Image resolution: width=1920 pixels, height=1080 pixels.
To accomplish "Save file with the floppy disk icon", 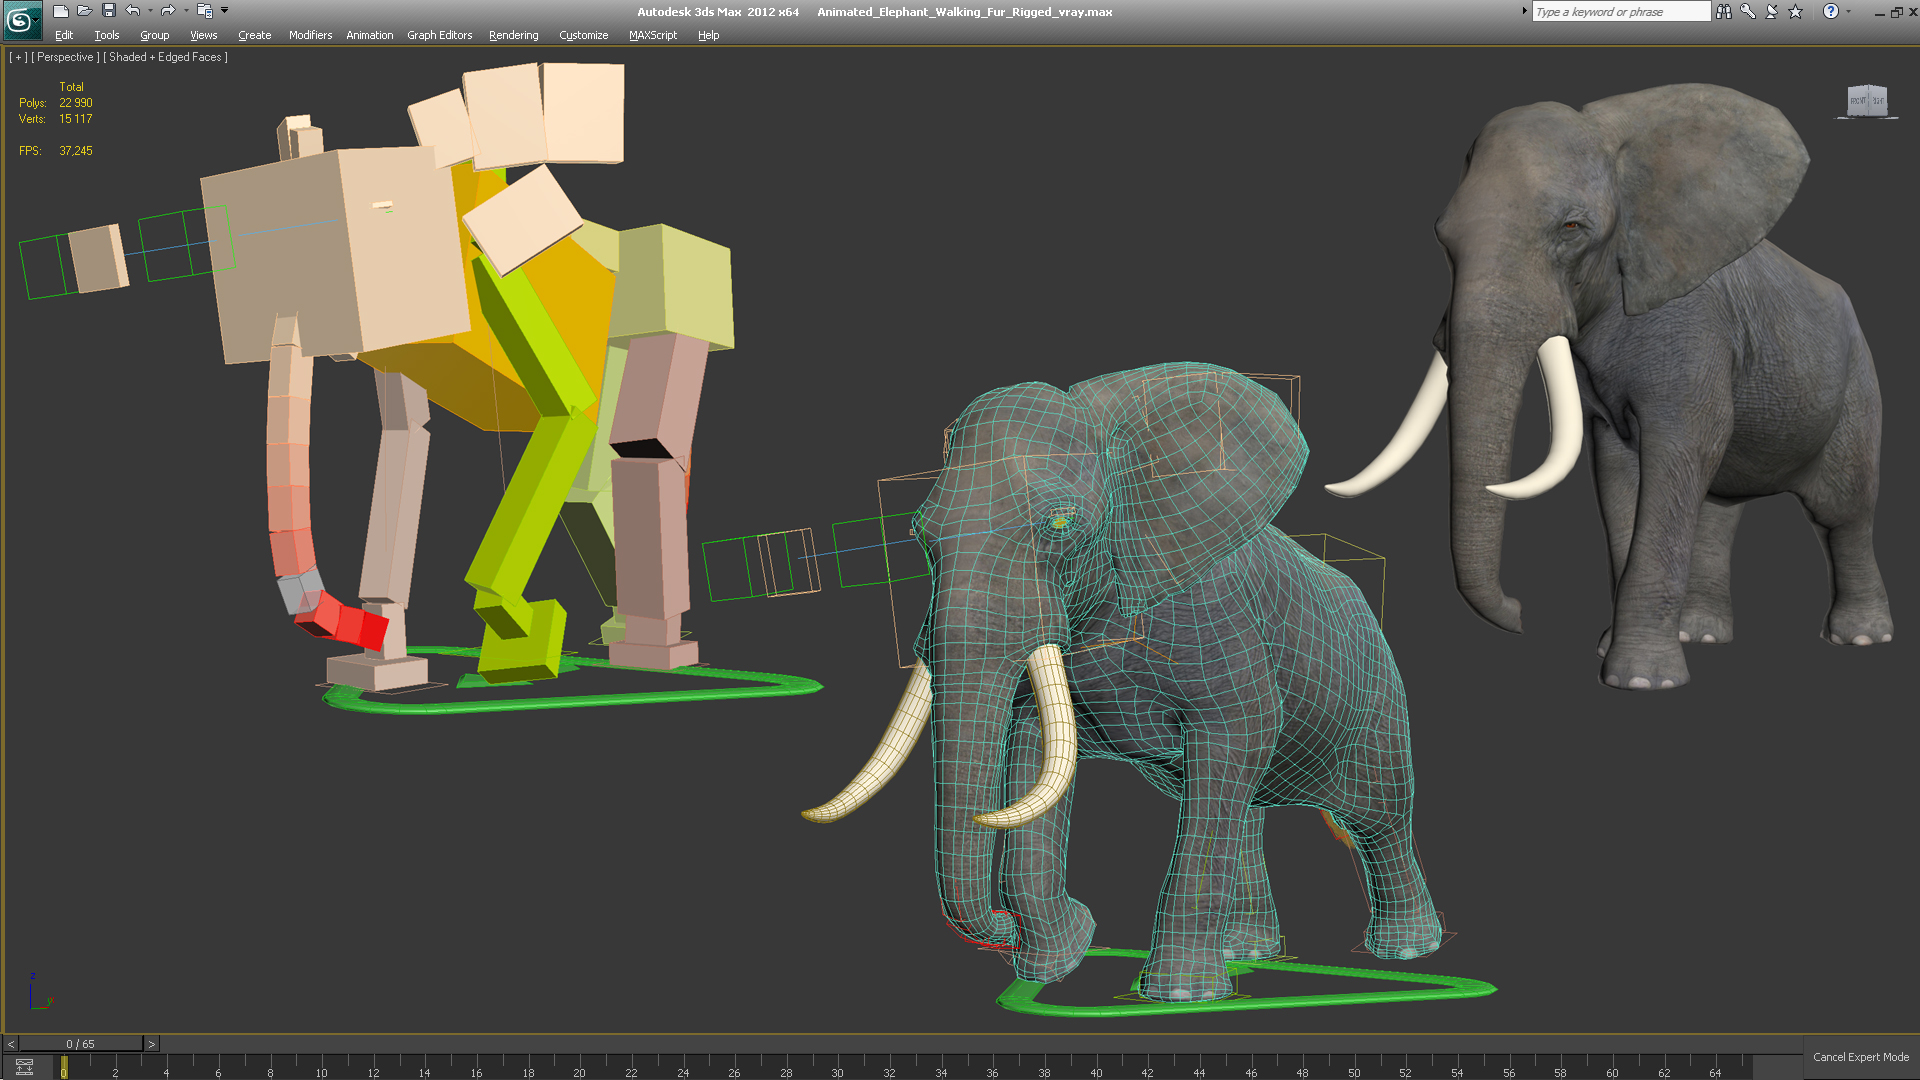I will coord(109,11).
